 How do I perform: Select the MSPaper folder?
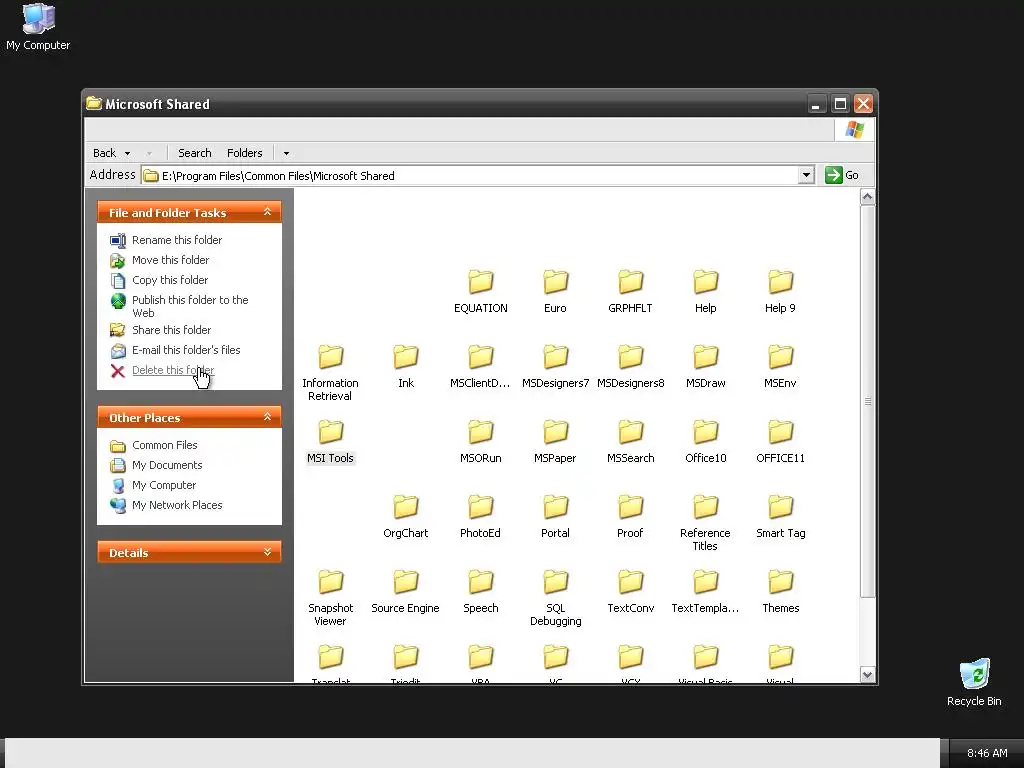point(556,441)
